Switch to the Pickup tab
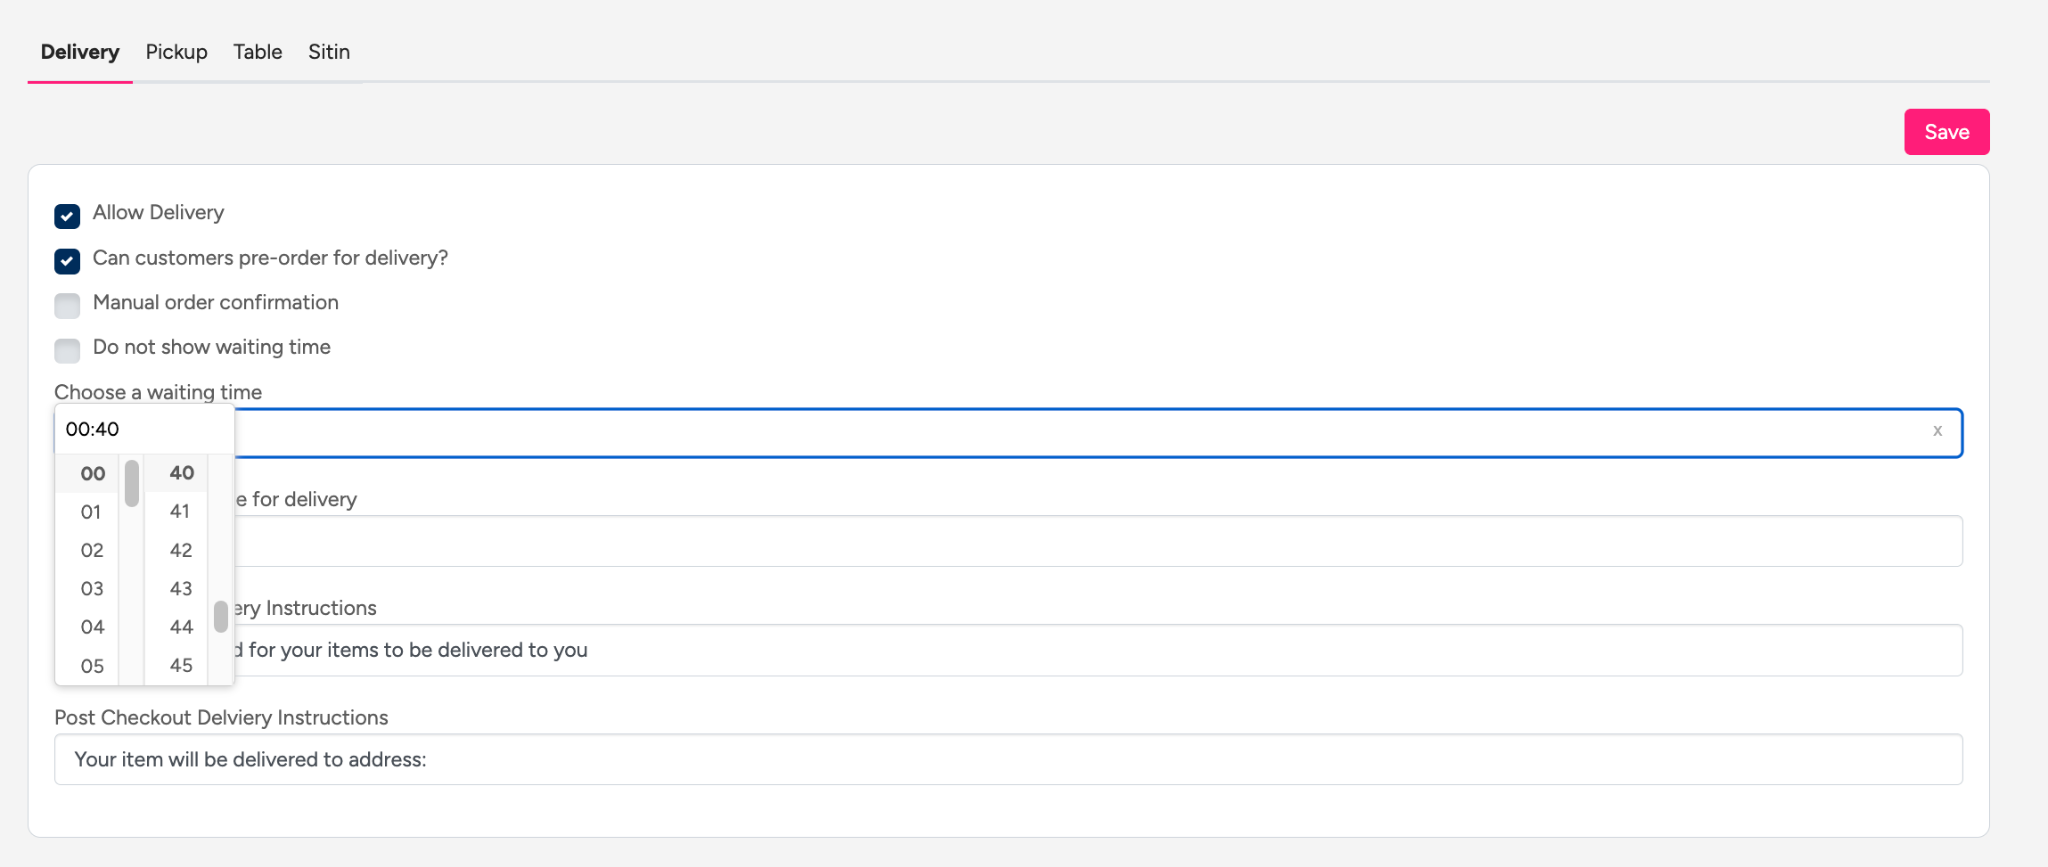This screenshot has height=867, width=2048. click(176, 52)
